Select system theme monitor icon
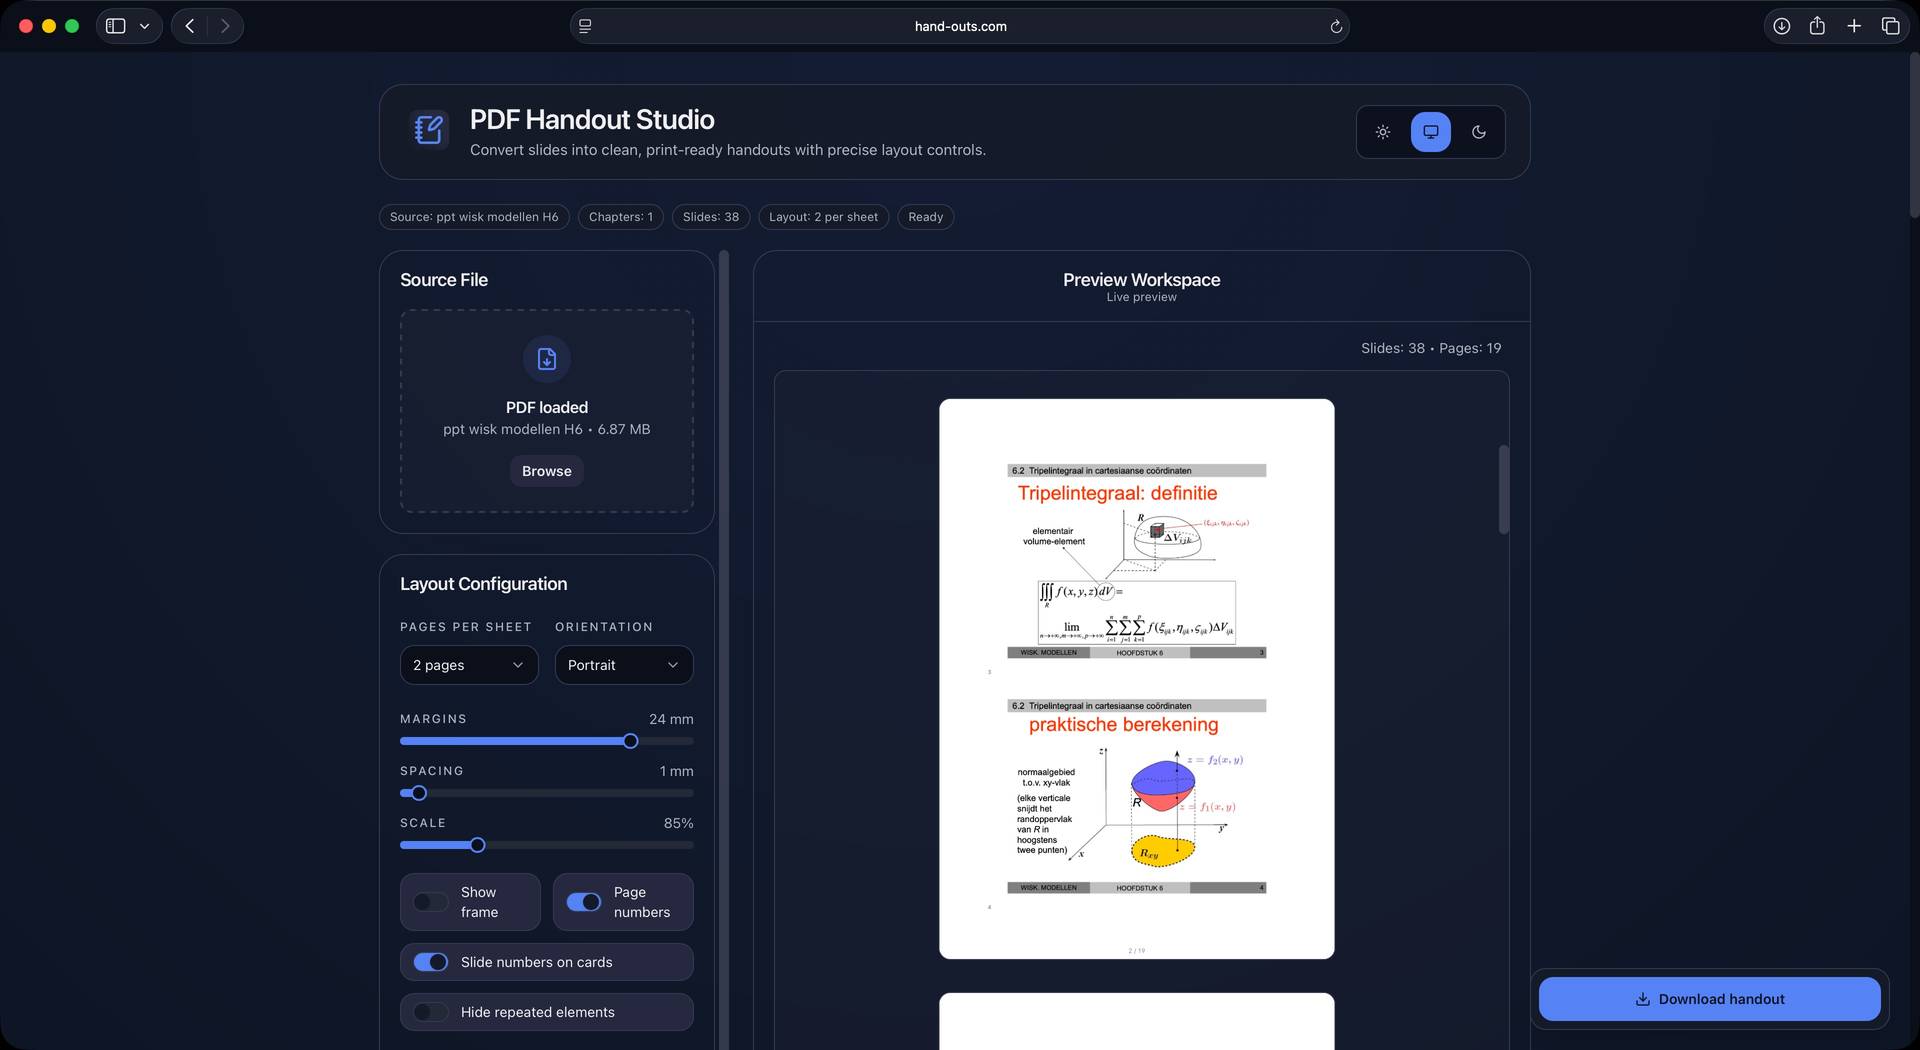The image size is (1920, 1050). coord(1431,132)
